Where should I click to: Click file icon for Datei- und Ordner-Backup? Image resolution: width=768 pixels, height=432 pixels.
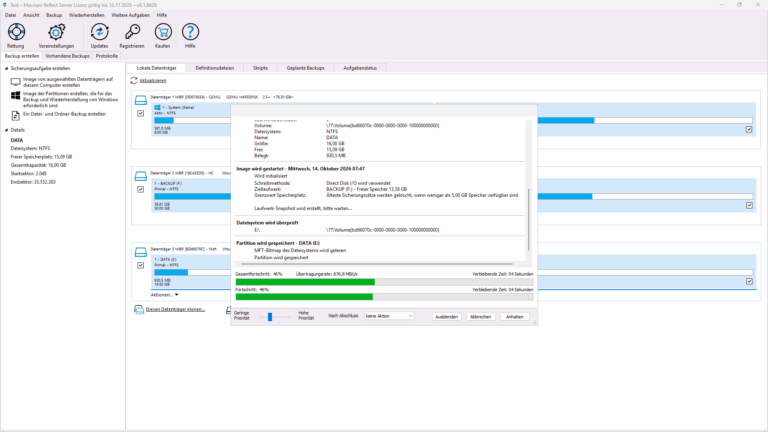(16, 116)
